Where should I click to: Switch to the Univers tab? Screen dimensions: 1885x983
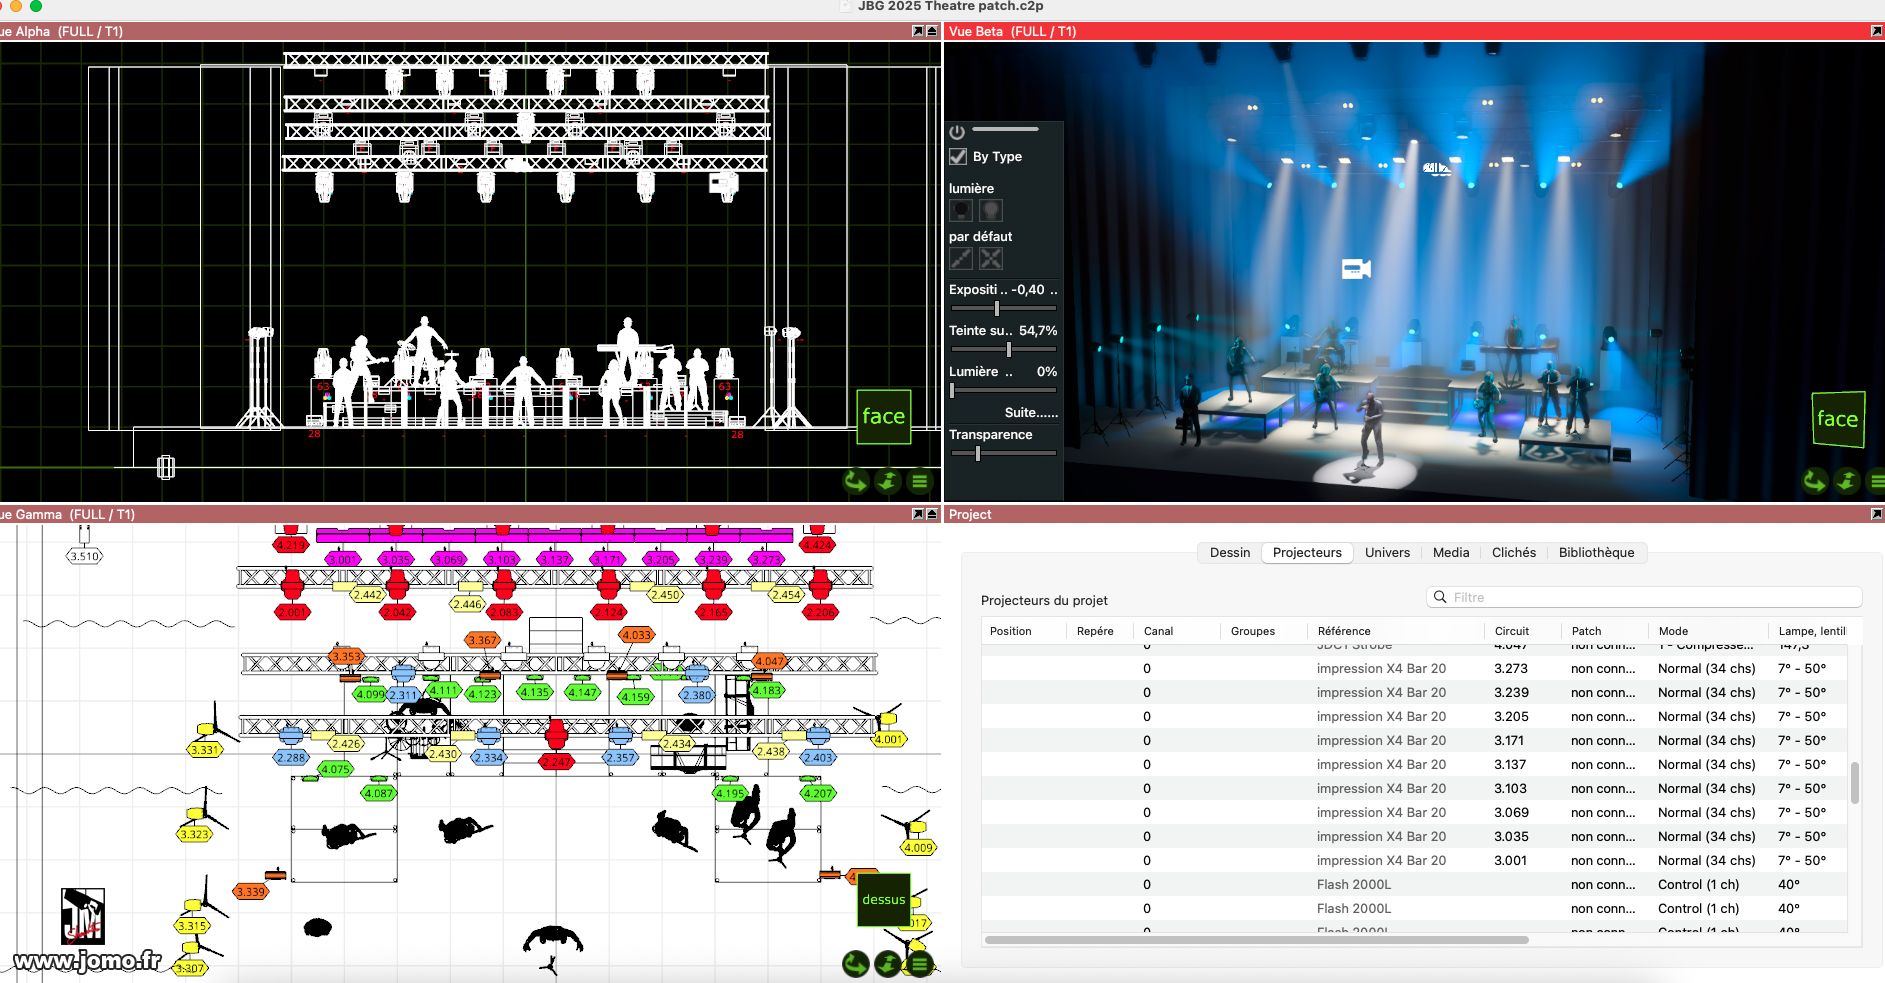pyautogui.click(x=1387, y=553)
